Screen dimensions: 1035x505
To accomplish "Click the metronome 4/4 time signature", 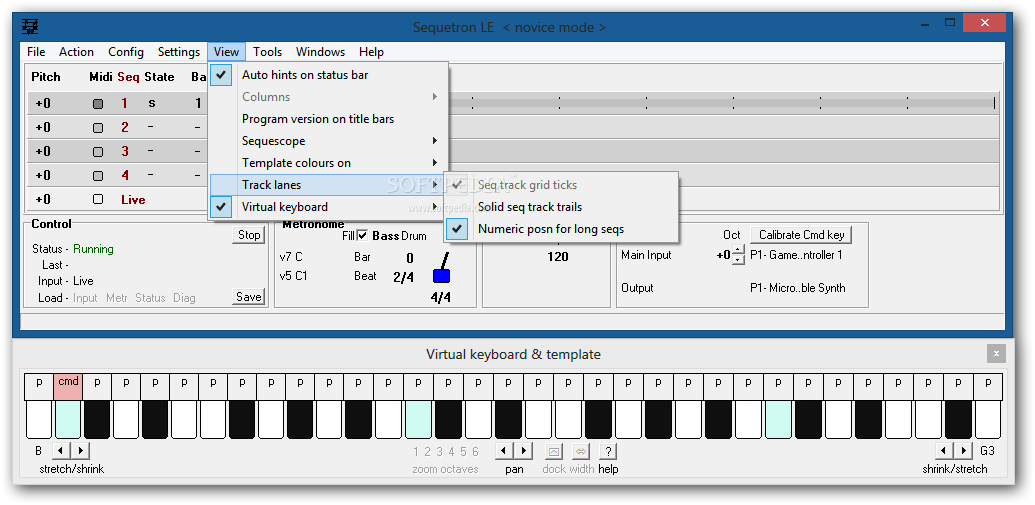I will coord(440,297).
